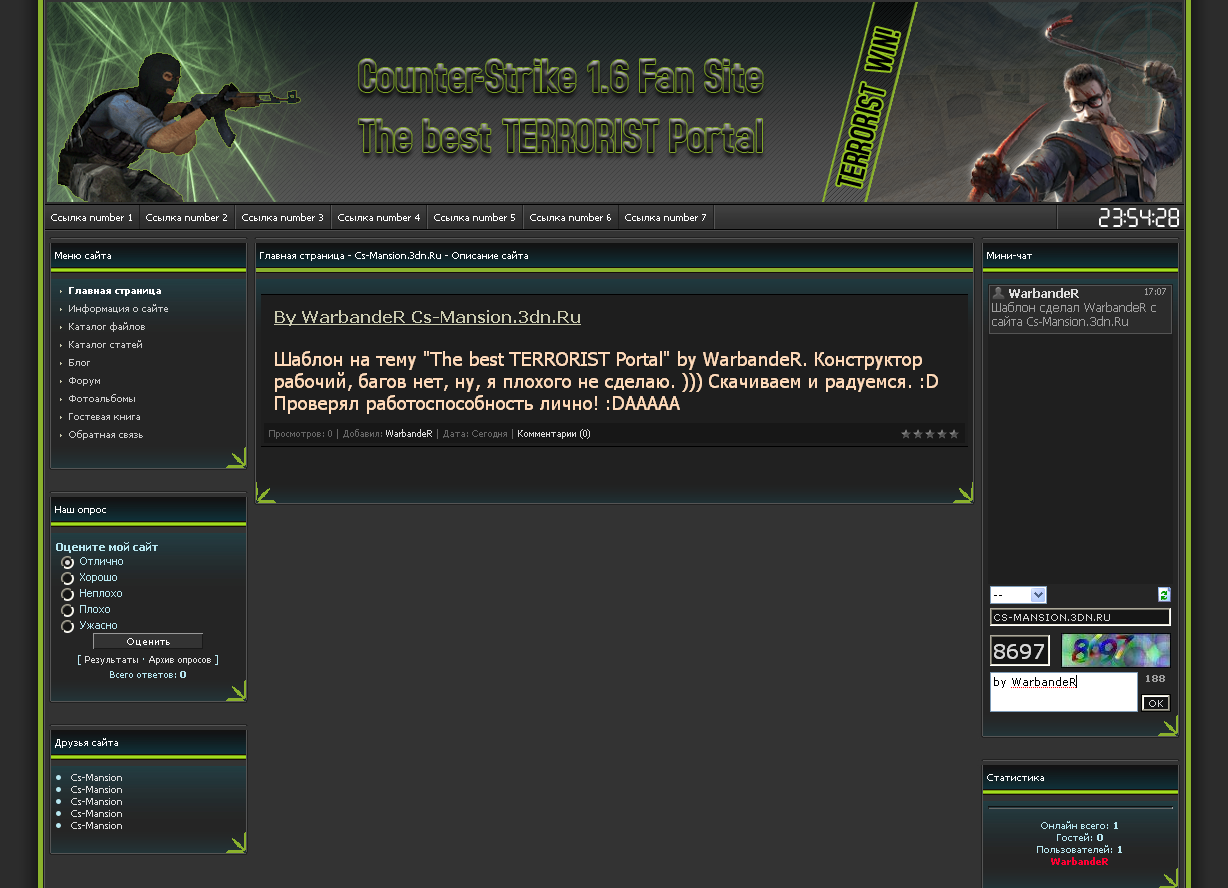
Task: Open Ссылка number 4 in the navigation bar
Action: coord(379,217)
